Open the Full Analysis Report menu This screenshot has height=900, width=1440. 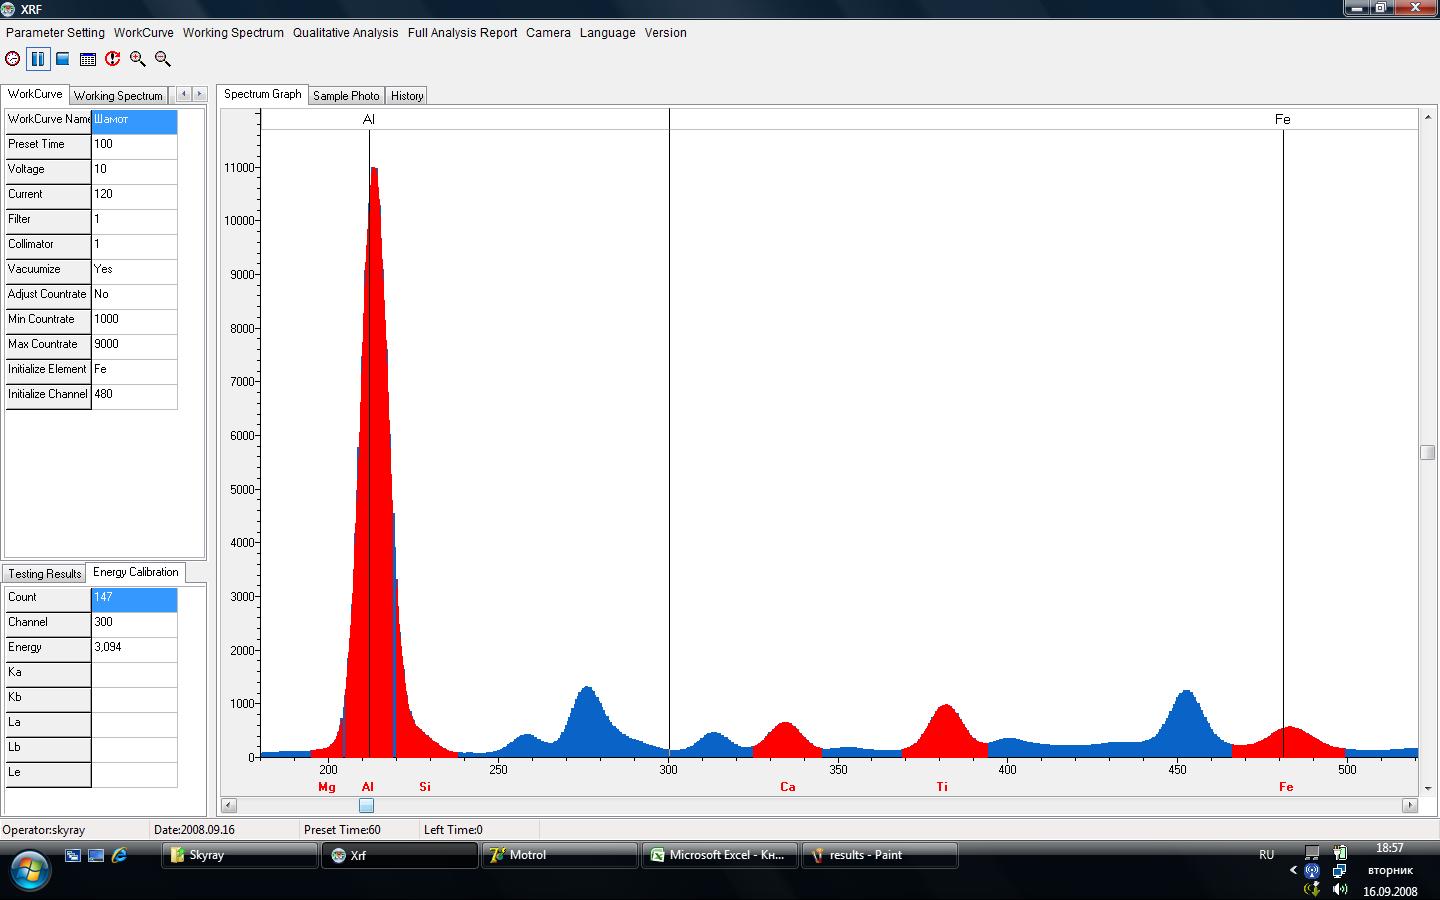coord(462,32)
